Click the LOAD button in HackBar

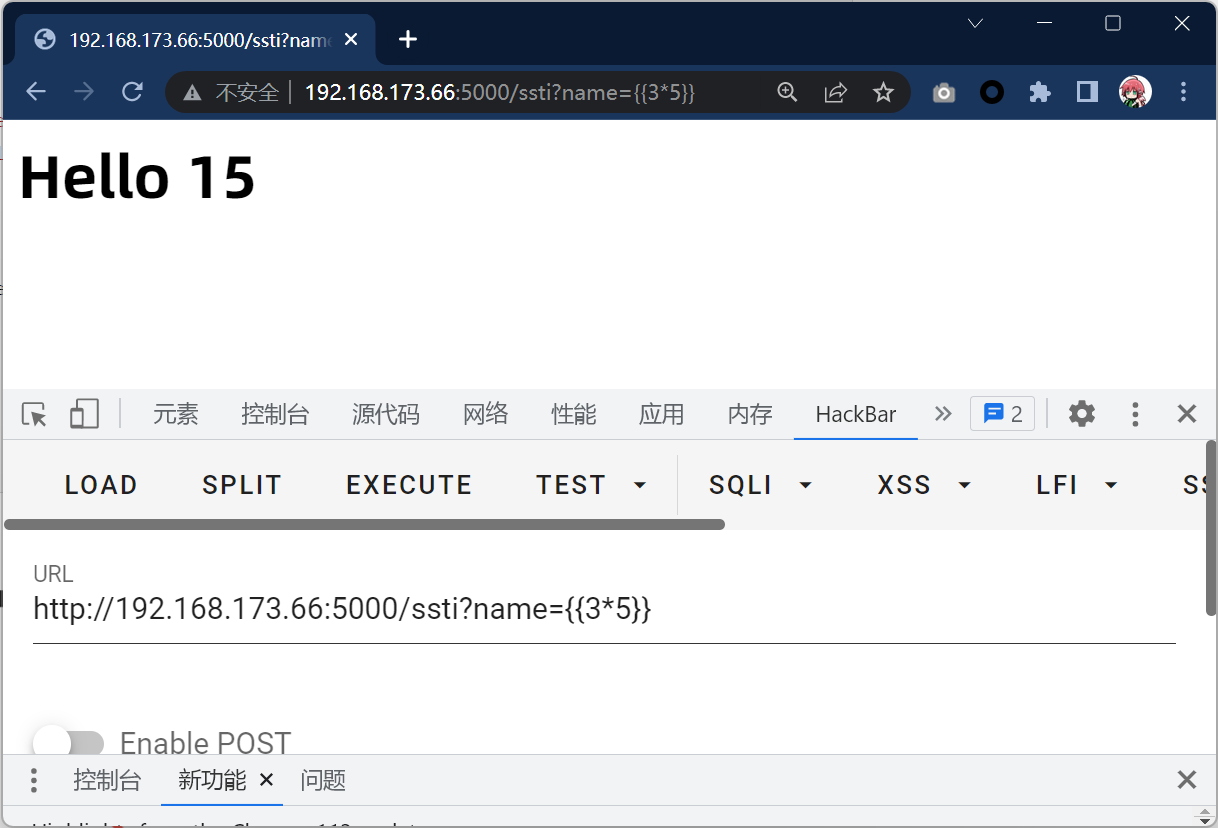click(101, 486)
